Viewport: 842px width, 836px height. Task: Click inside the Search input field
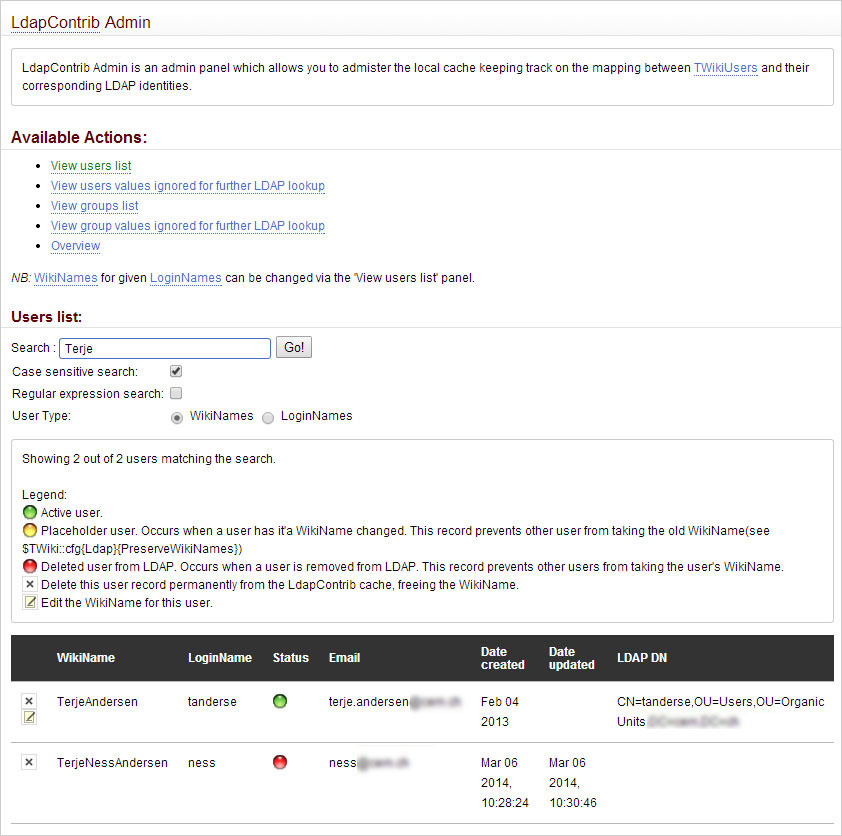[164, 348]
